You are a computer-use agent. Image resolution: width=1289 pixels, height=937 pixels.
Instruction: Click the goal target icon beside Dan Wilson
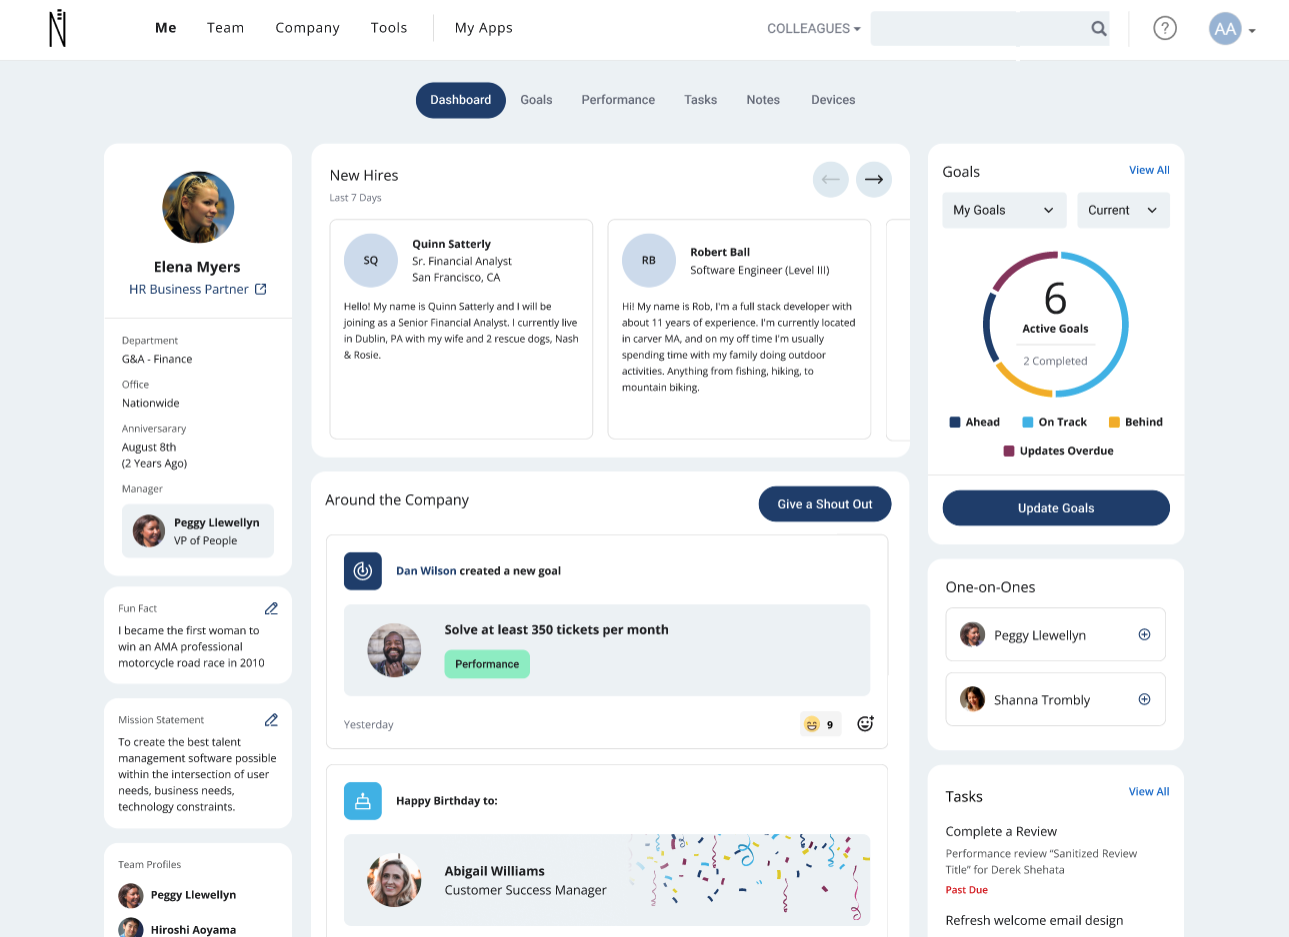coord(363,571)
